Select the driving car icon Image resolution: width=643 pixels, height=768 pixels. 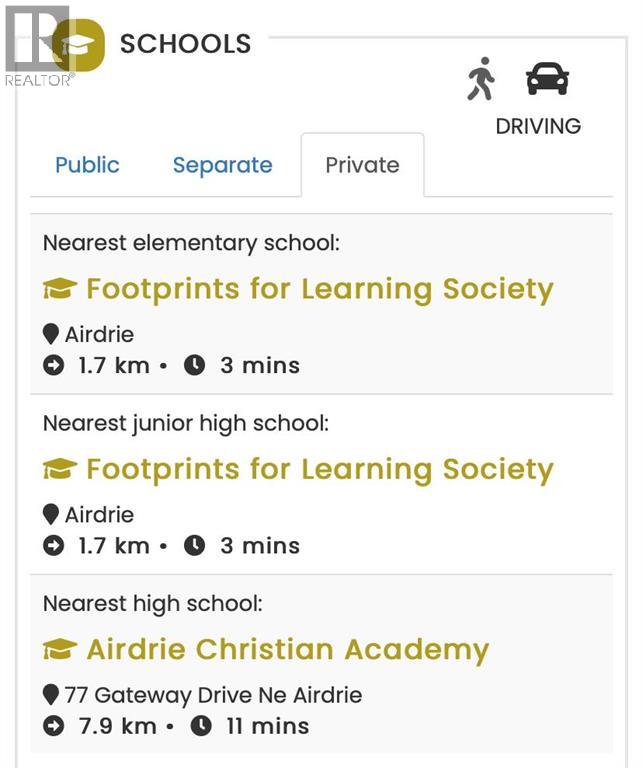(547, 79)
